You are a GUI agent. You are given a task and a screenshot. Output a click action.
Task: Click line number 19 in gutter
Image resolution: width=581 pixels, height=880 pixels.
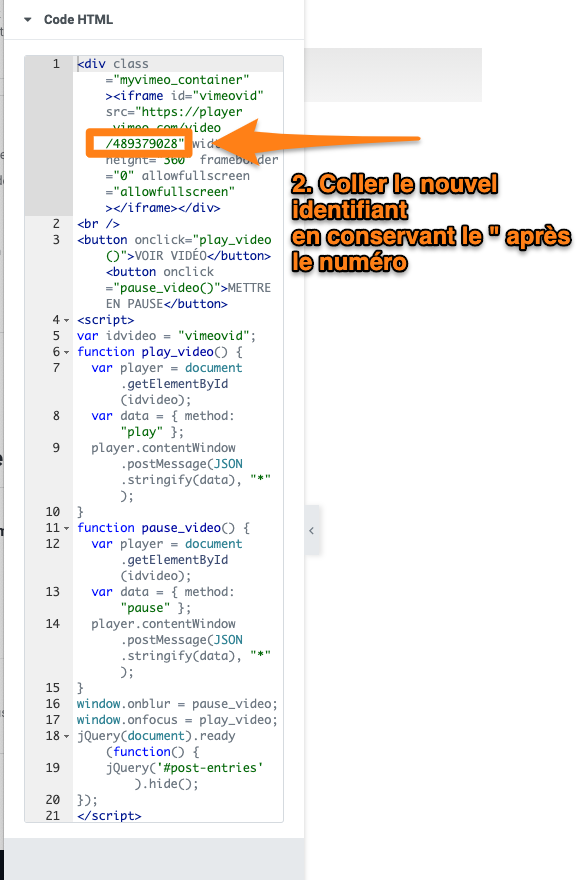(53, 767)
